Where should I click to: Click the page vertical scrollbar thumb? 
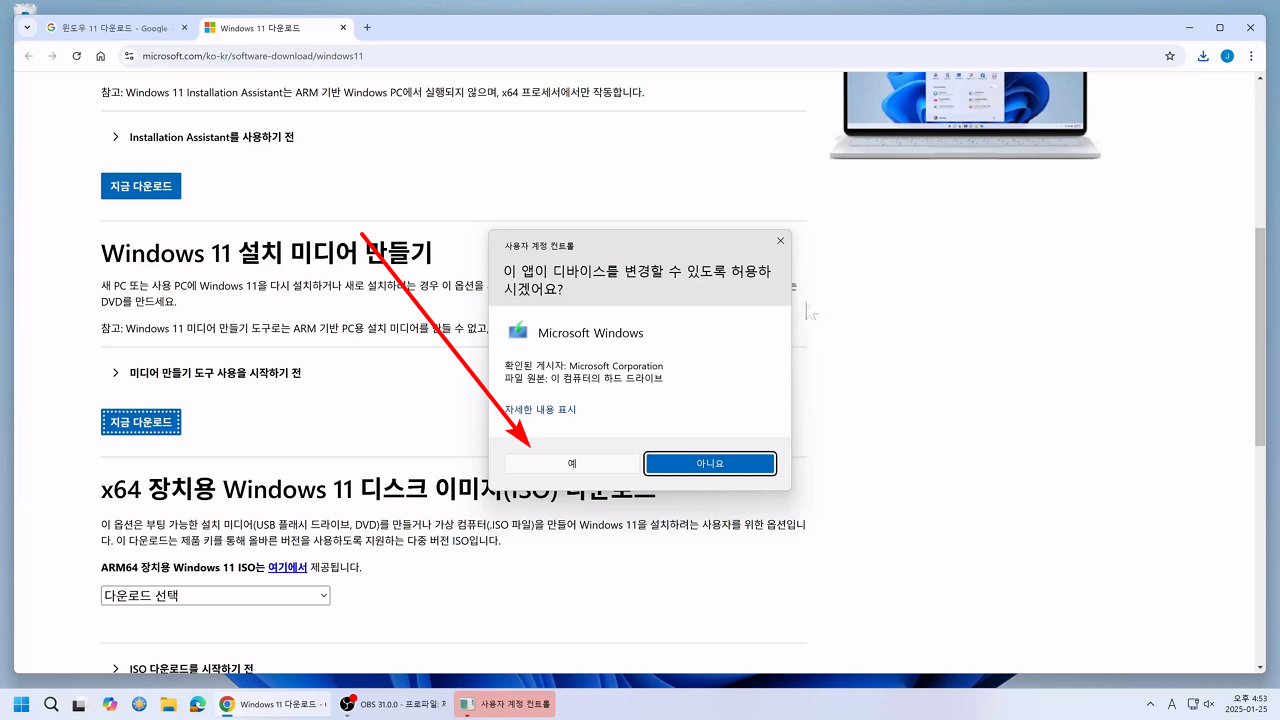click(x=1260, y=337)
